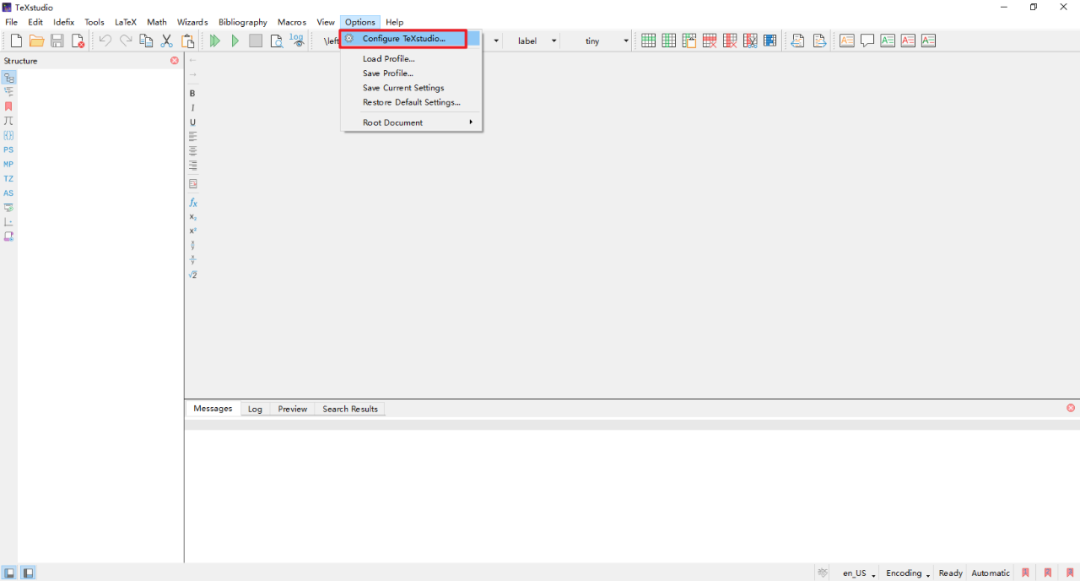This screenshot has width=1080, height=581.
Task: Click Load Profile... menu entry
Action: 388,59
